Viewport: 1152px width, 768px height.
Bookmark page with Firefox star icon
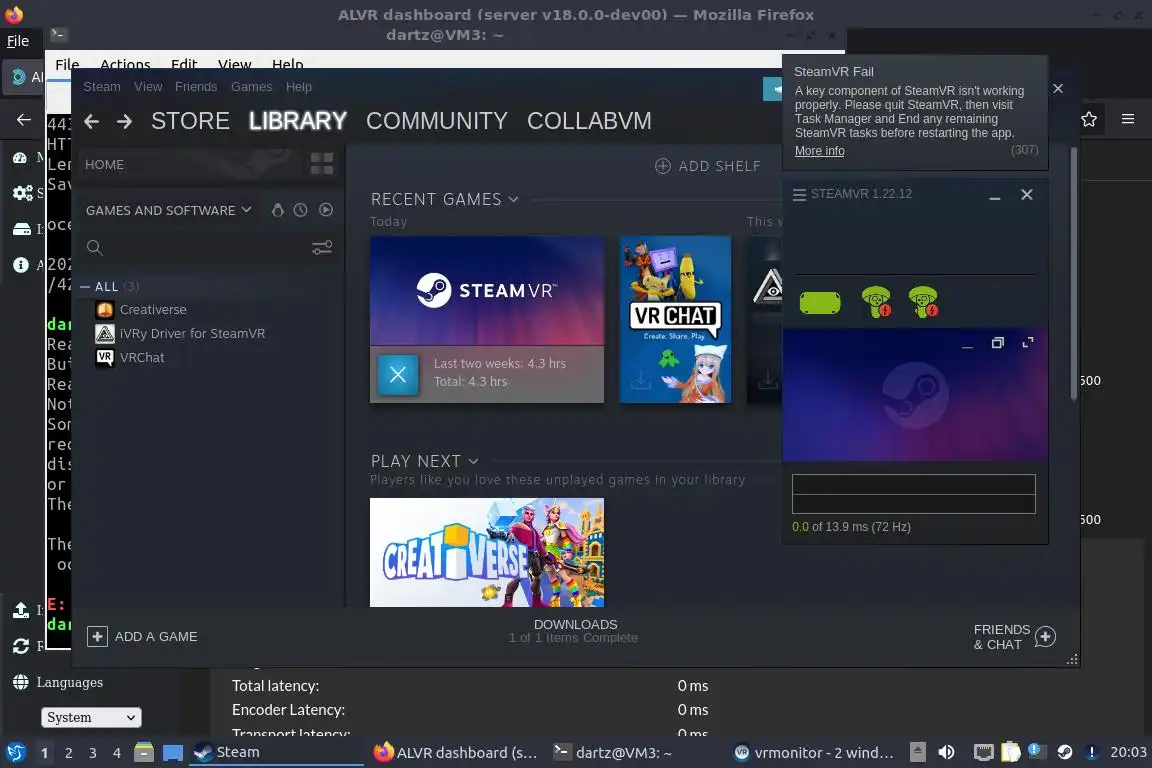[1089, 119]
